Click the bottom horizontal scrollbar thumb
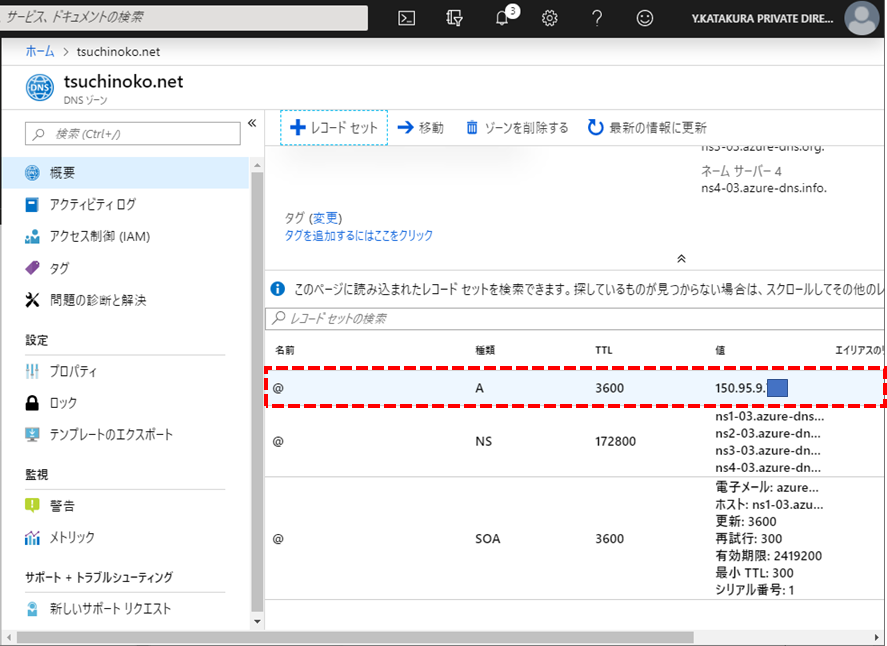 point(355,637)
